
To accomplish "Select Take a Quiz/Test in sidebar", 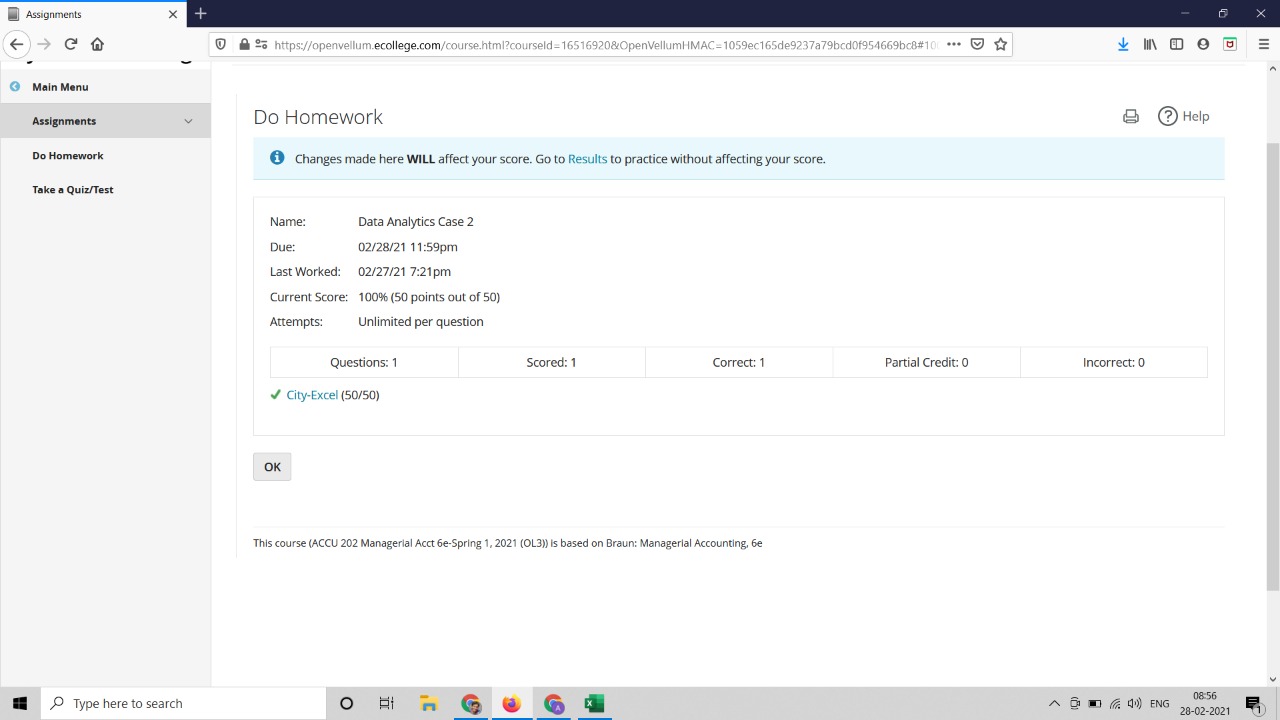I will 72,190.
